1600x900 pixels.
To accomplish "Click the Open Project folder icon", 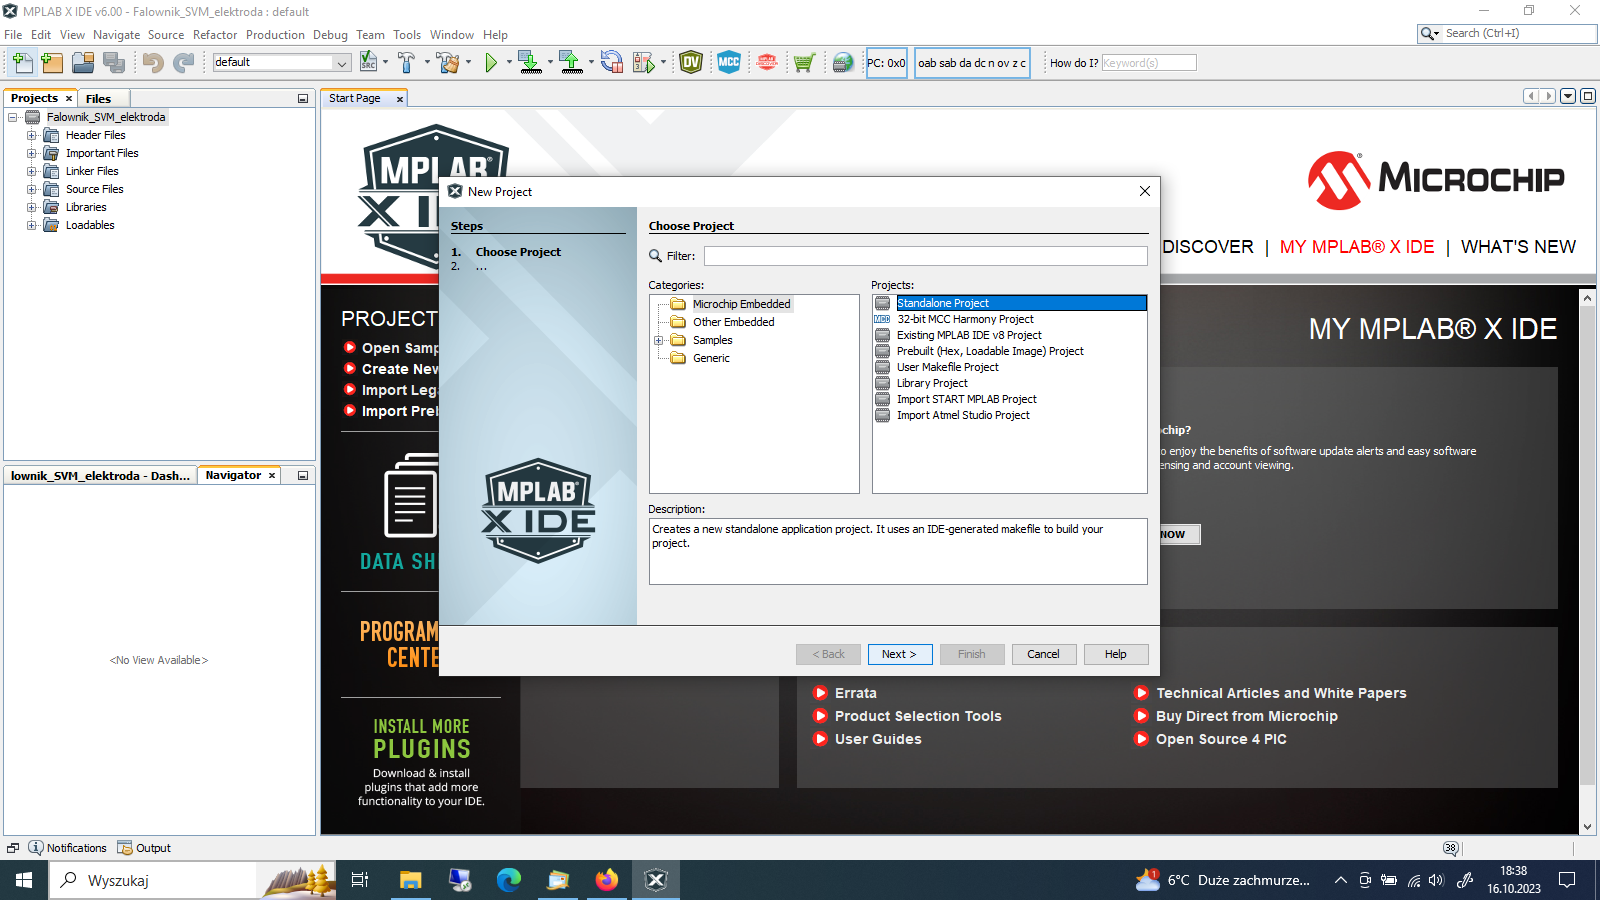I will (x=83, y=63).
